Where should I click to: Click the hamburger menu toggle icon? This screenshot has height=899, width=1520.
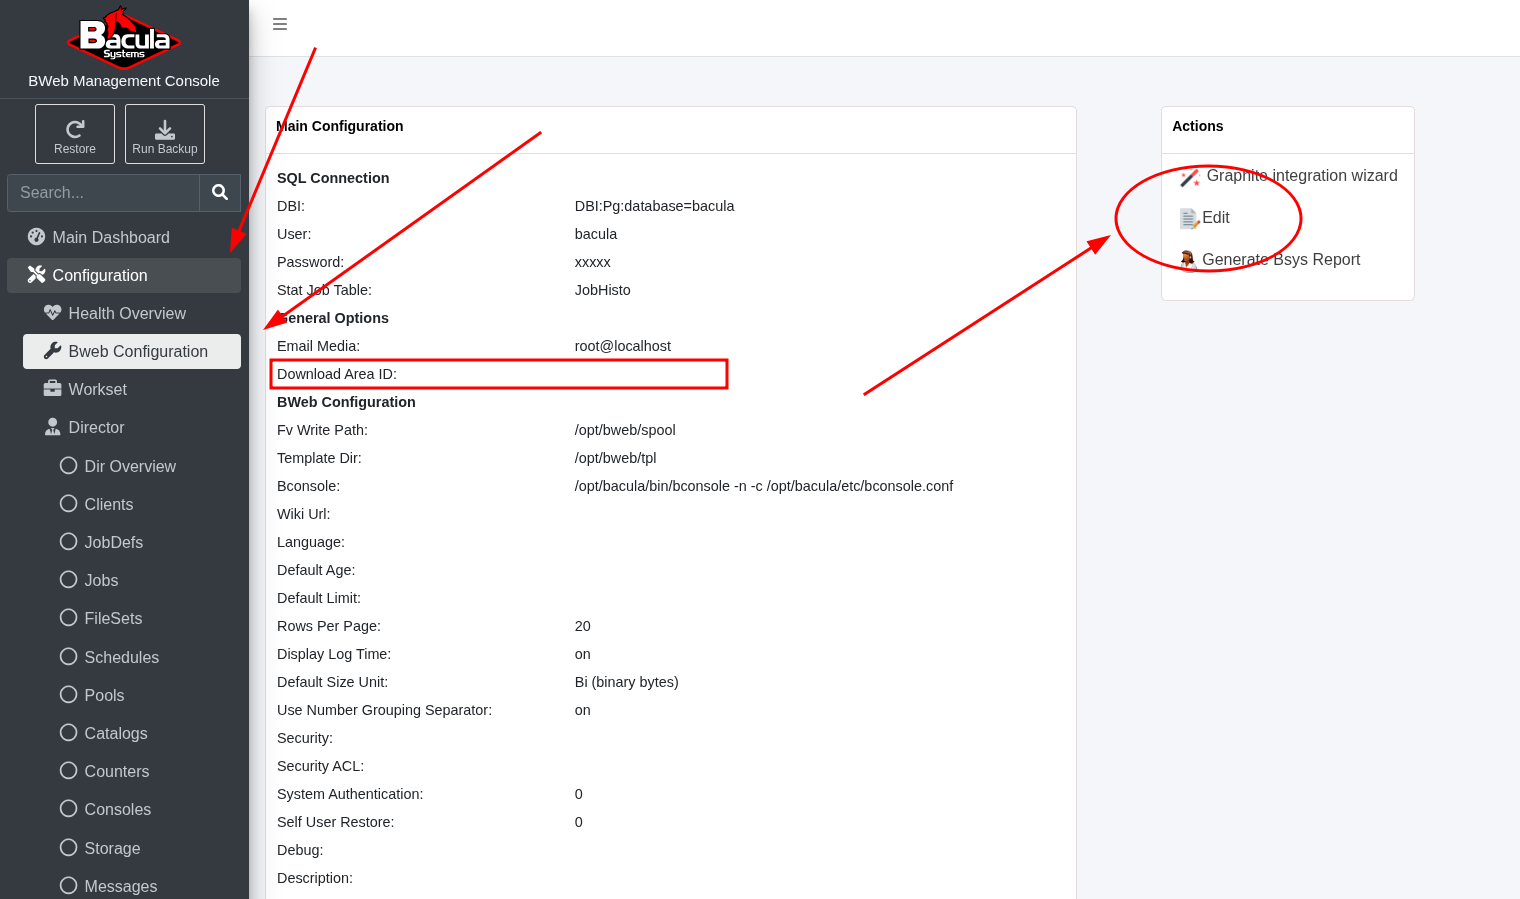280,24
